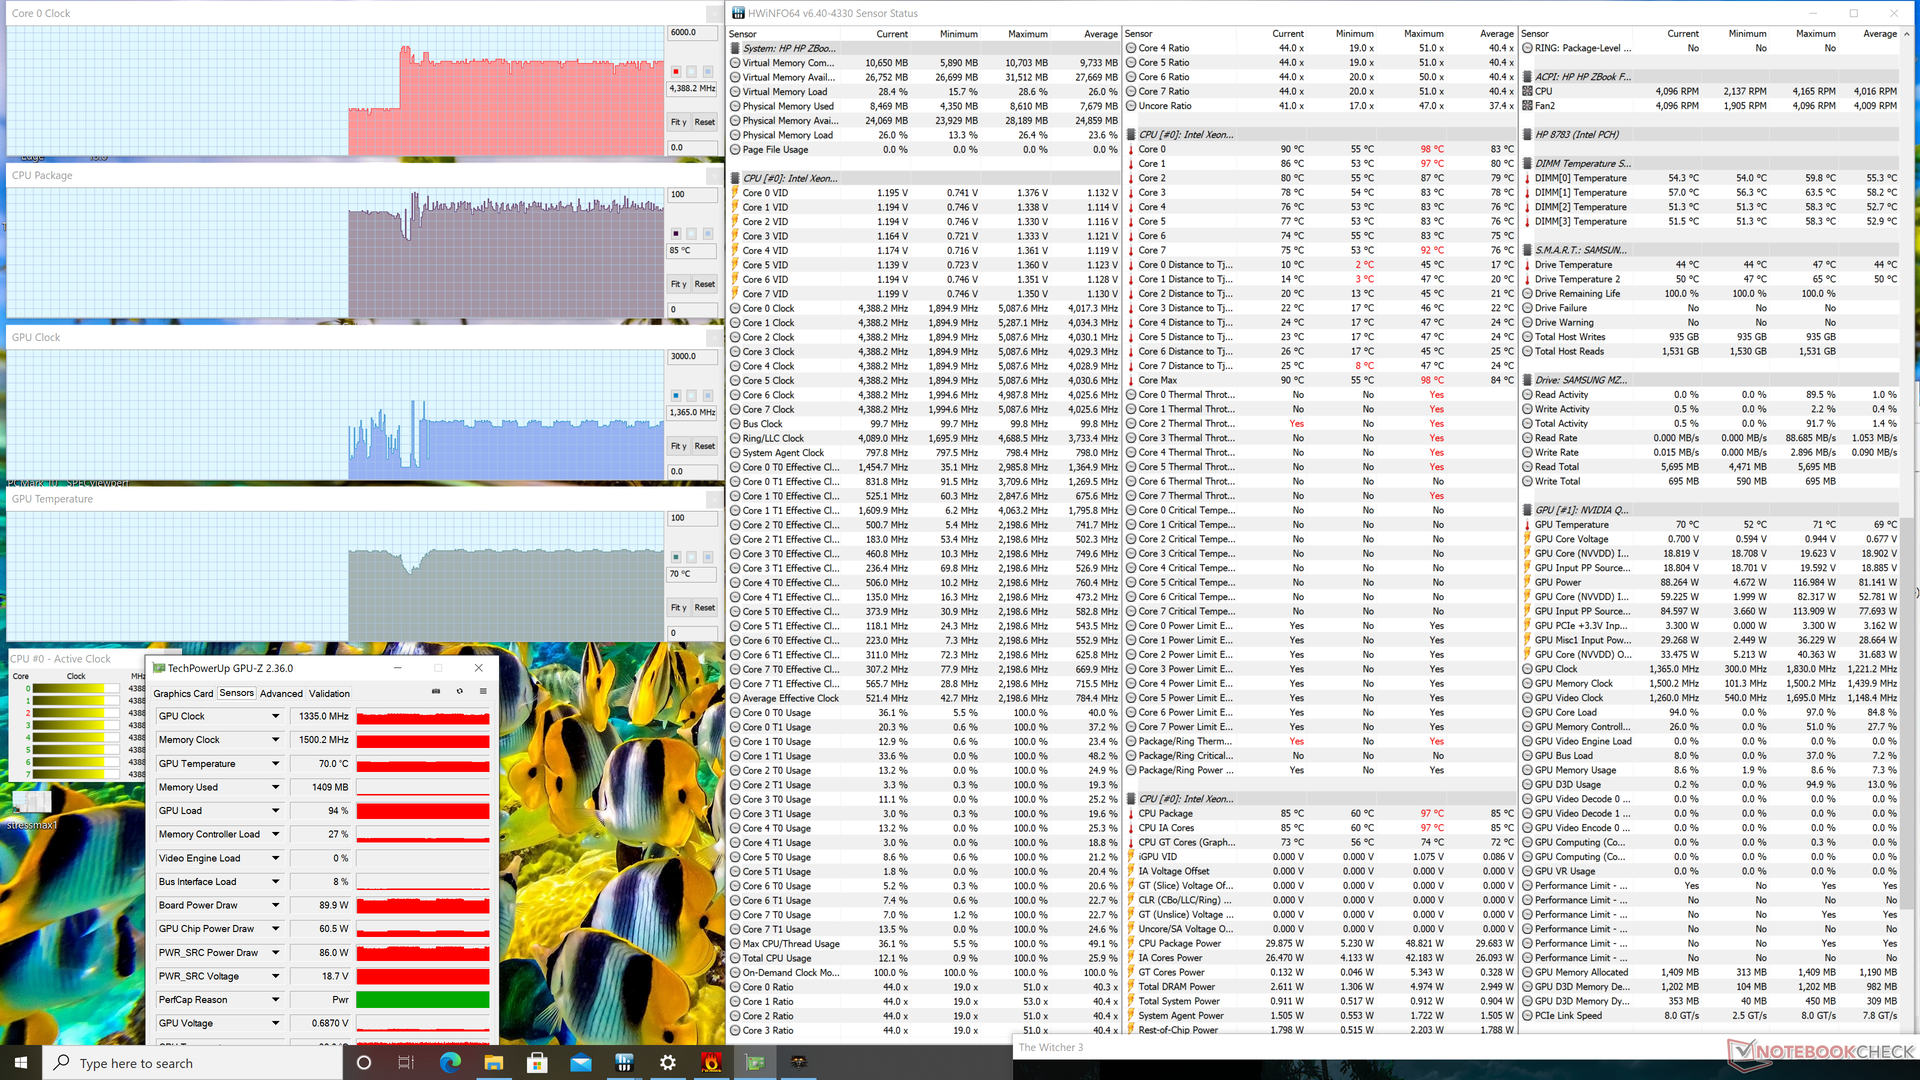Expand the PerfCap Reason dropdown arrow
1920x1080 pixels.
tap(275, 1000)
